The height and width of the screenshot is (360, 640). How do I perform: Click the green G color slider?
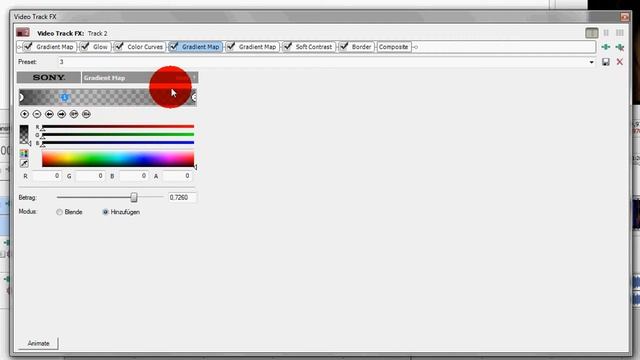118,135
